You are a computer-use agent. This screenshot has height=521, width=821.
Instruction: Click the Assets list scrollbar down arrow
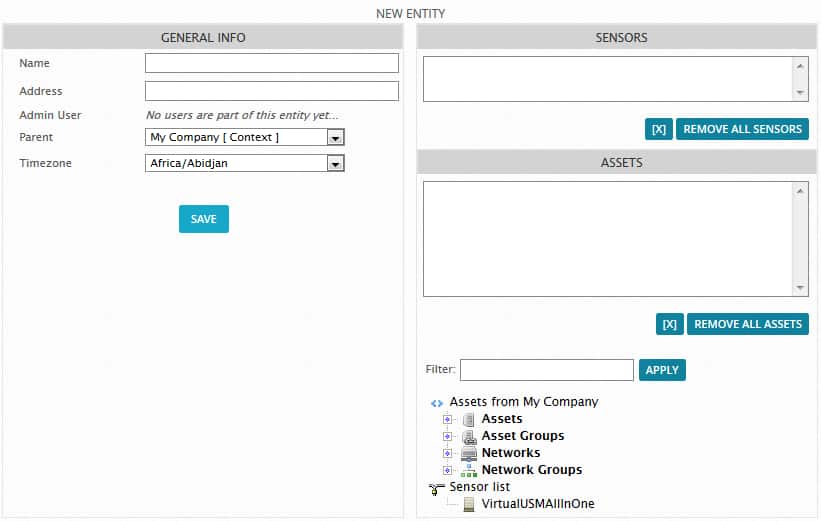pyautogui.click(x=800, y=288)
